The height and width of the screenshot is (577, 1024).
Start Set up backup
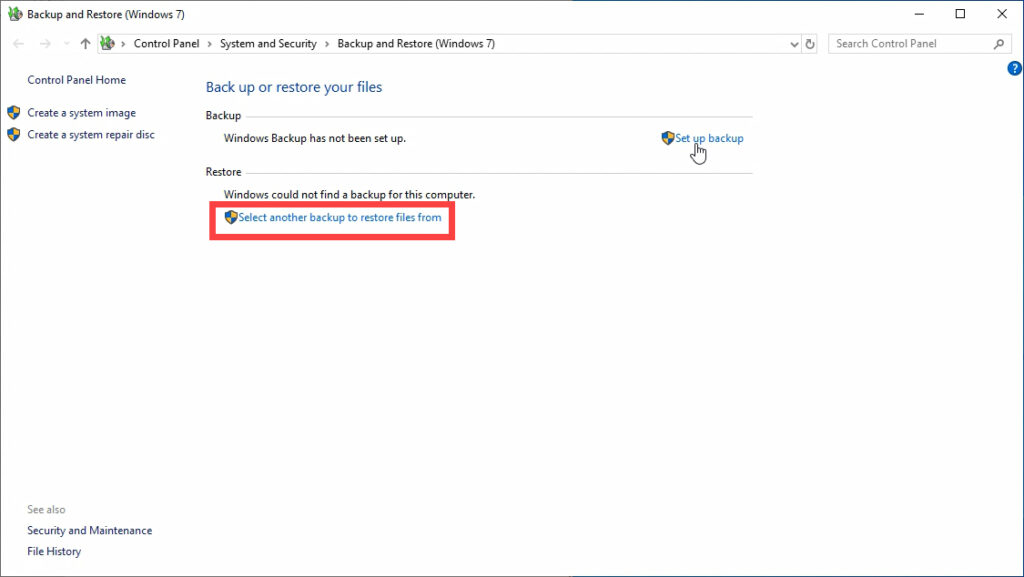(x=709, y=138)
